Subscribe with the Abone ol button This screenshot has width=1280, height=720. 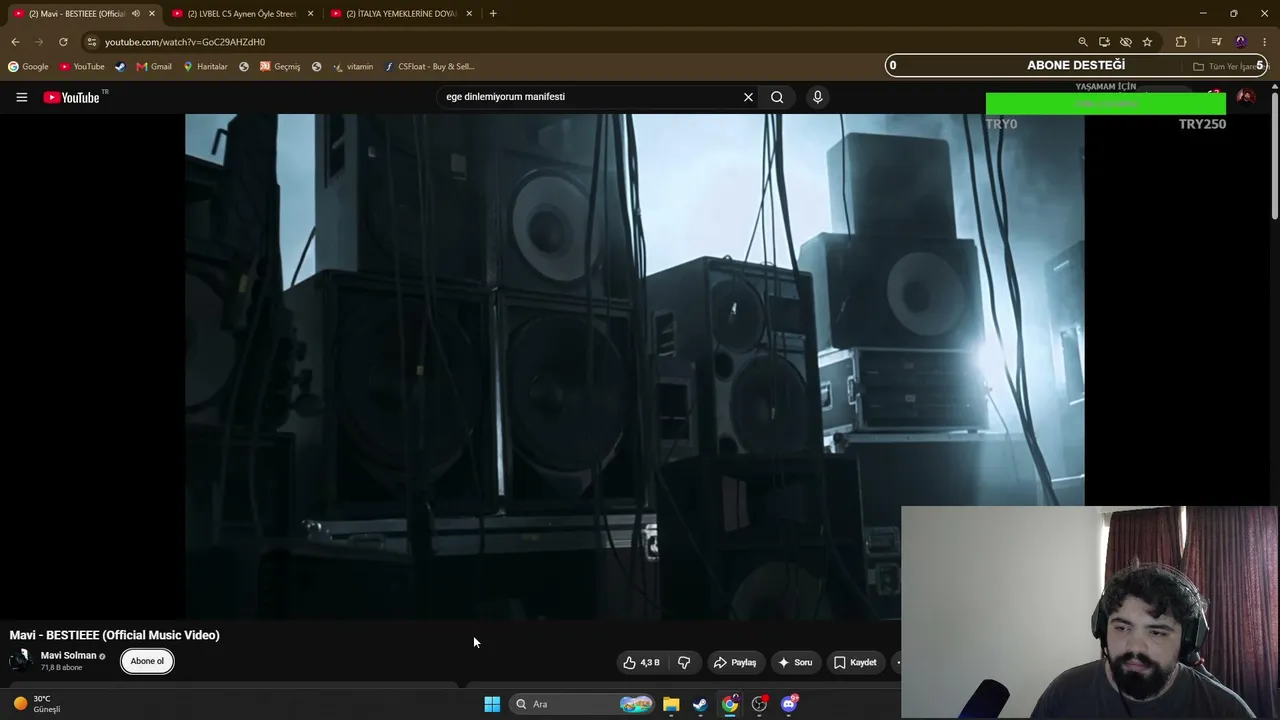pos(147,661)
